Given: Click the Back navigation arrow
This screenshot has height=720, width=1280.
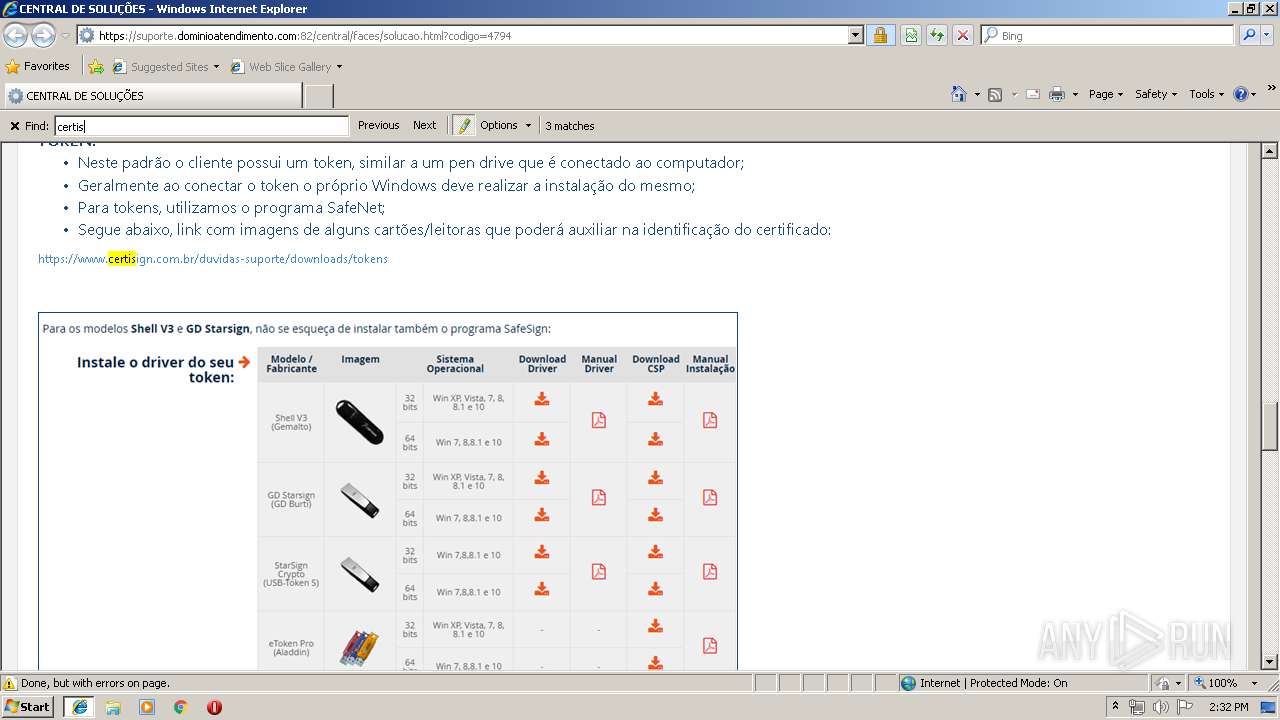Looking at the screenshot, I should 15,36.
